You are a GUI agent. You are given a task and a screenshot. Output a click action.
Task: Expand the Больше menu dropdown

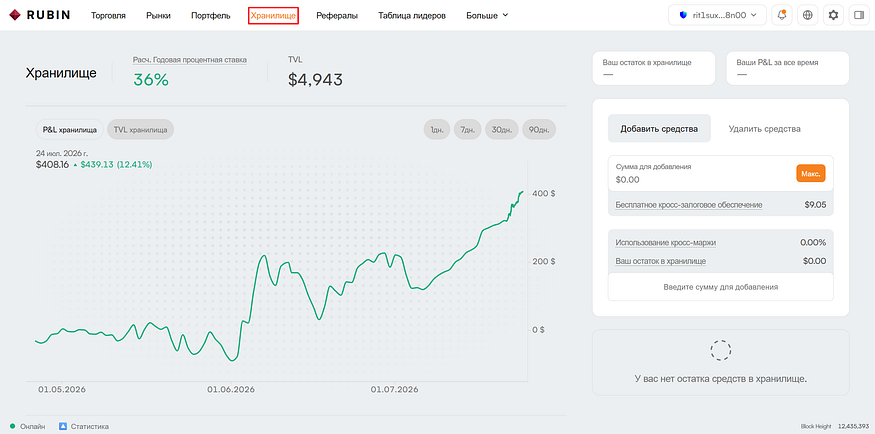(x=487, y=16)
